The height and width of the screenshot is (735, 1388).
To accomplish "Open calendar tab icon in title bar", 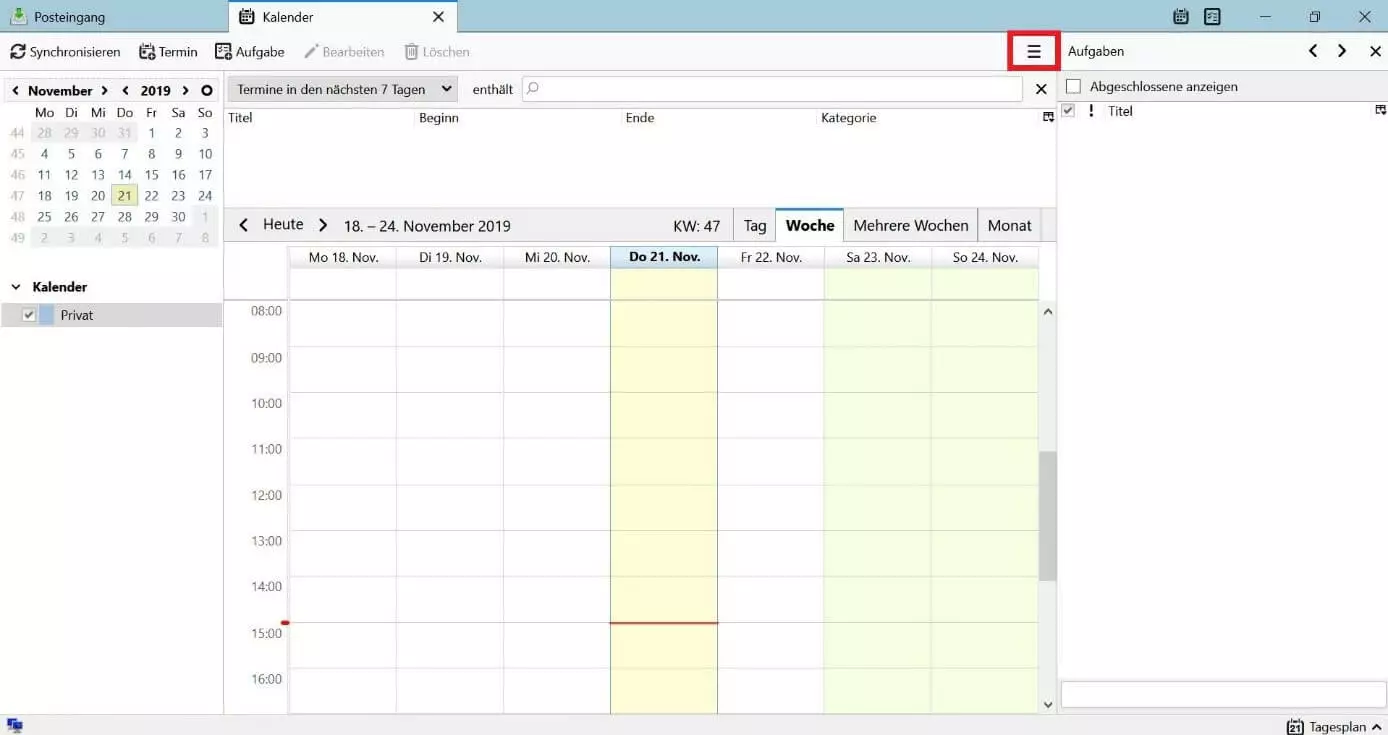I will point(1181,17).
